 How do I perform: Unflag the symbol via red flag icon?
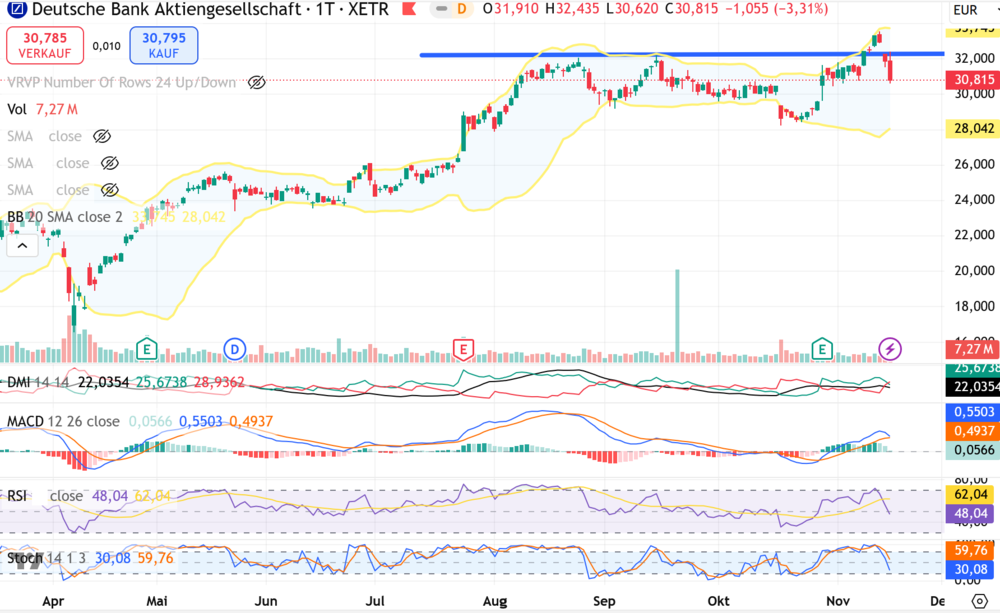(x=409, y=9)
